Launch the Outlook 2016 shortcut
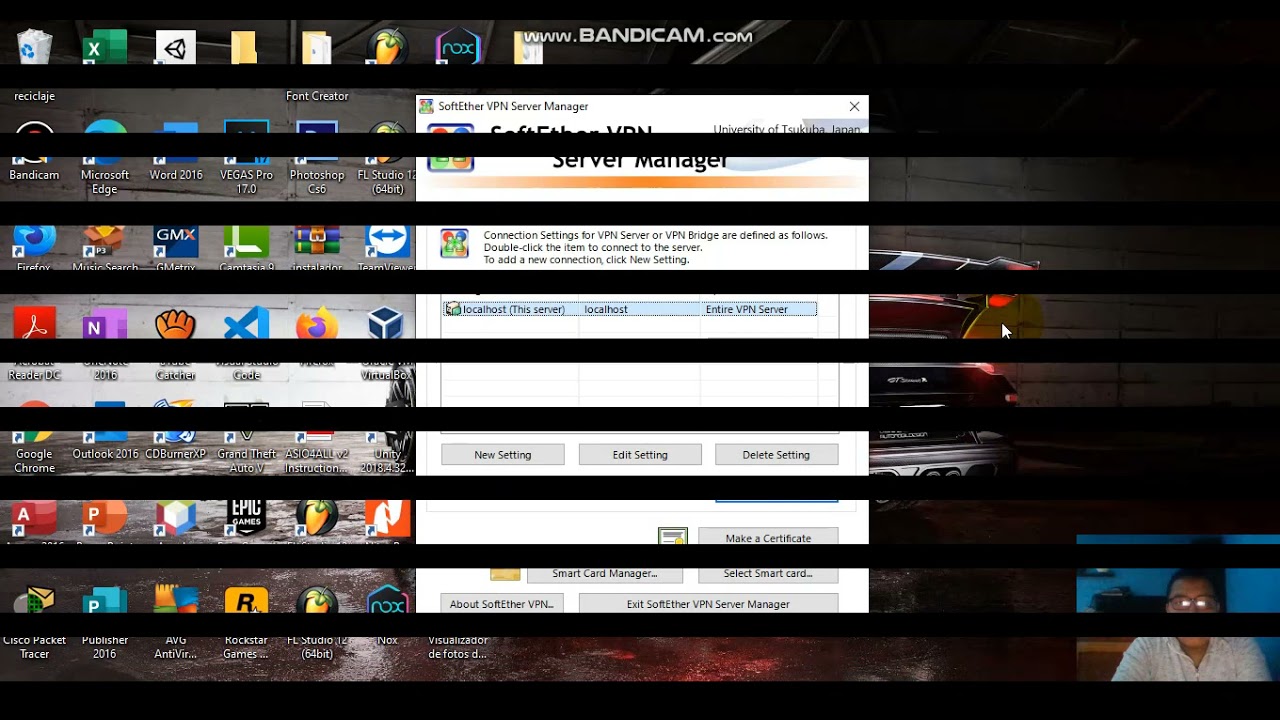This screenshot has height=720, width=1280. click(105, 422)
